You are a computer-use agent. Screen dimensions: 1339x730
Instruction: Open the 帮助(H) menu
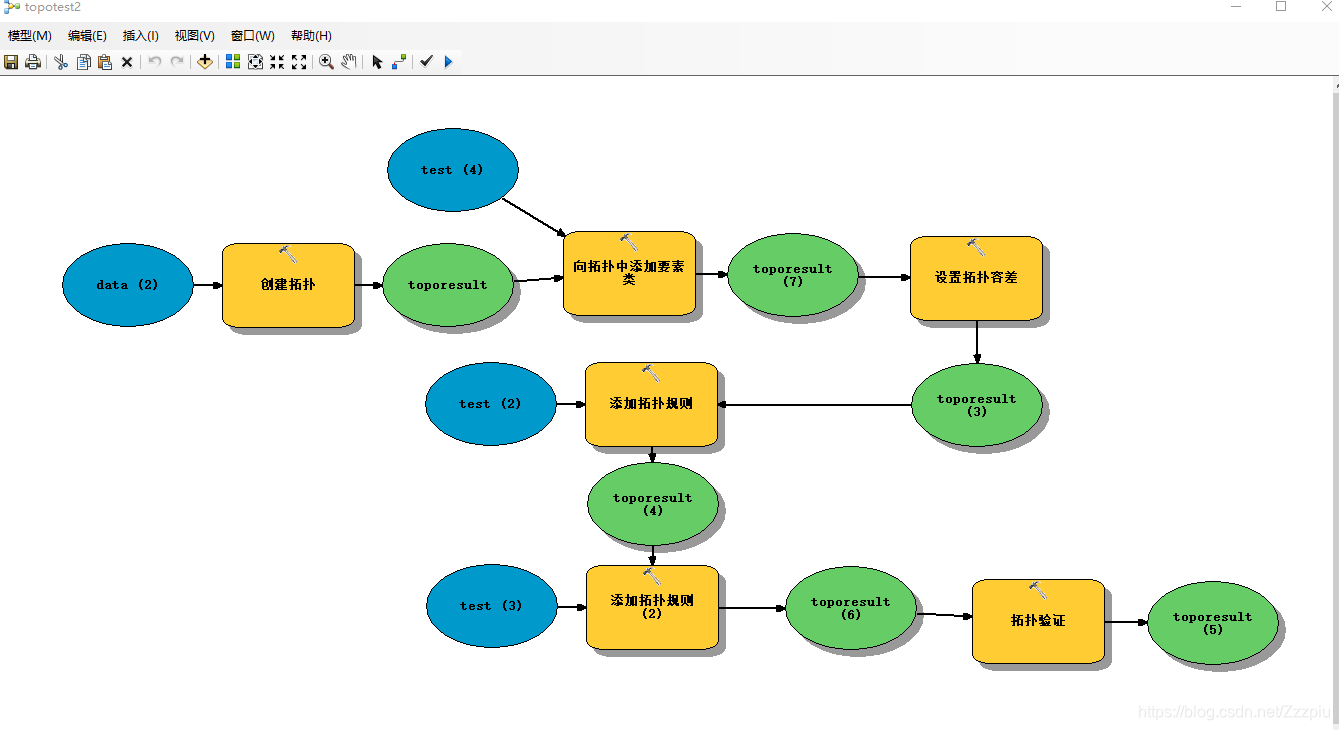(x=311, y=36)
